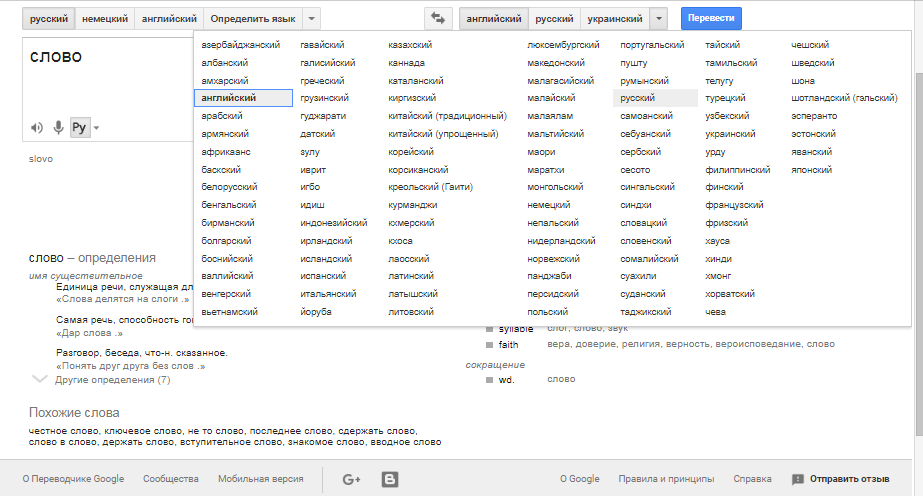
Task: Choose литовский from language list
Action: pyautogui.click(x=411, y=312)
